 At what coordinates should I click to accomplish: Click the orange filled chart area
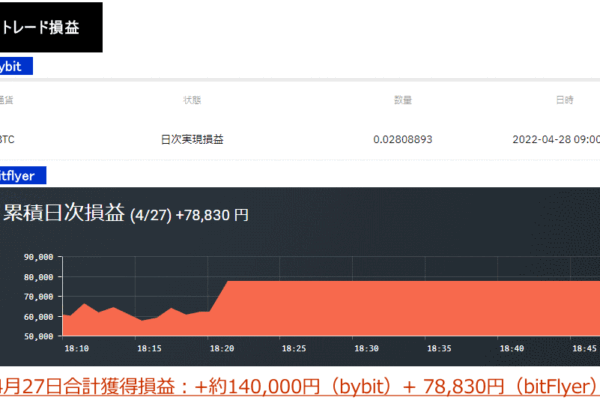(x=400, y=310)
